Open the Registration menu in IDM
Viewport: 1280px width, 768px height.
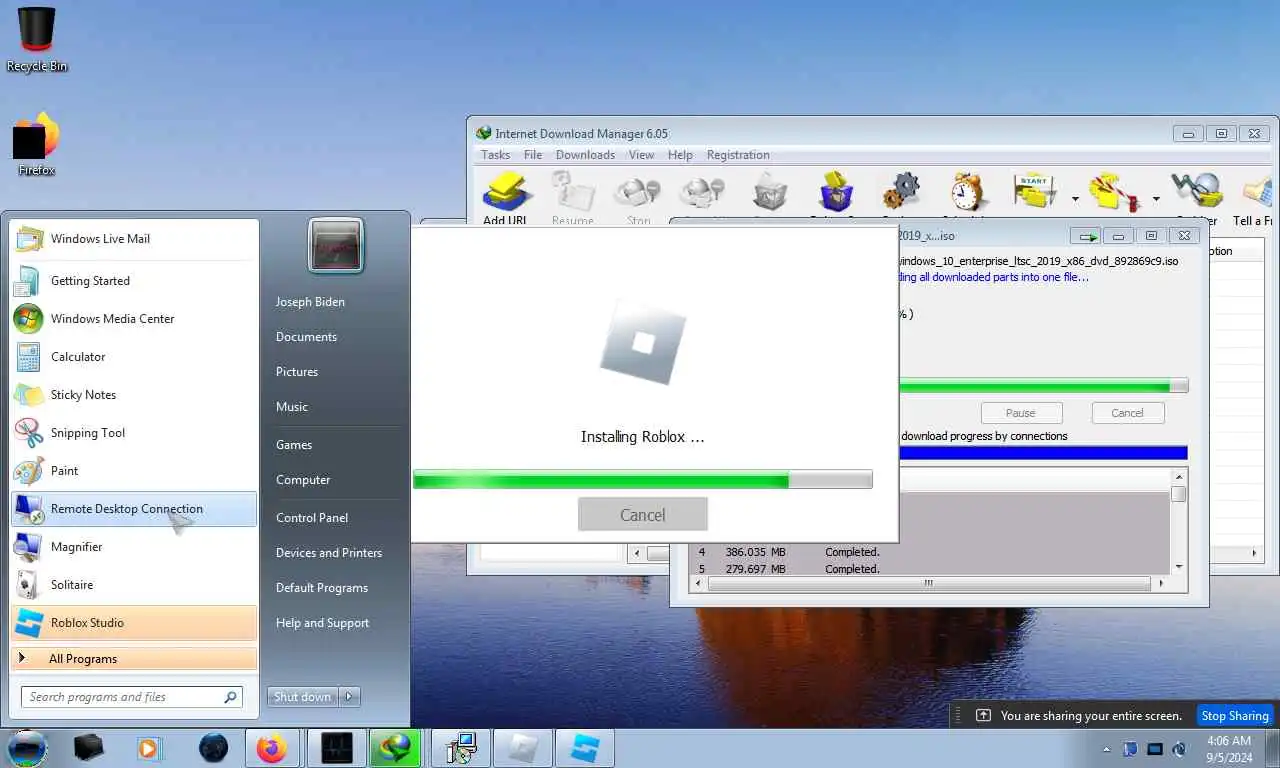coord(738,155)
